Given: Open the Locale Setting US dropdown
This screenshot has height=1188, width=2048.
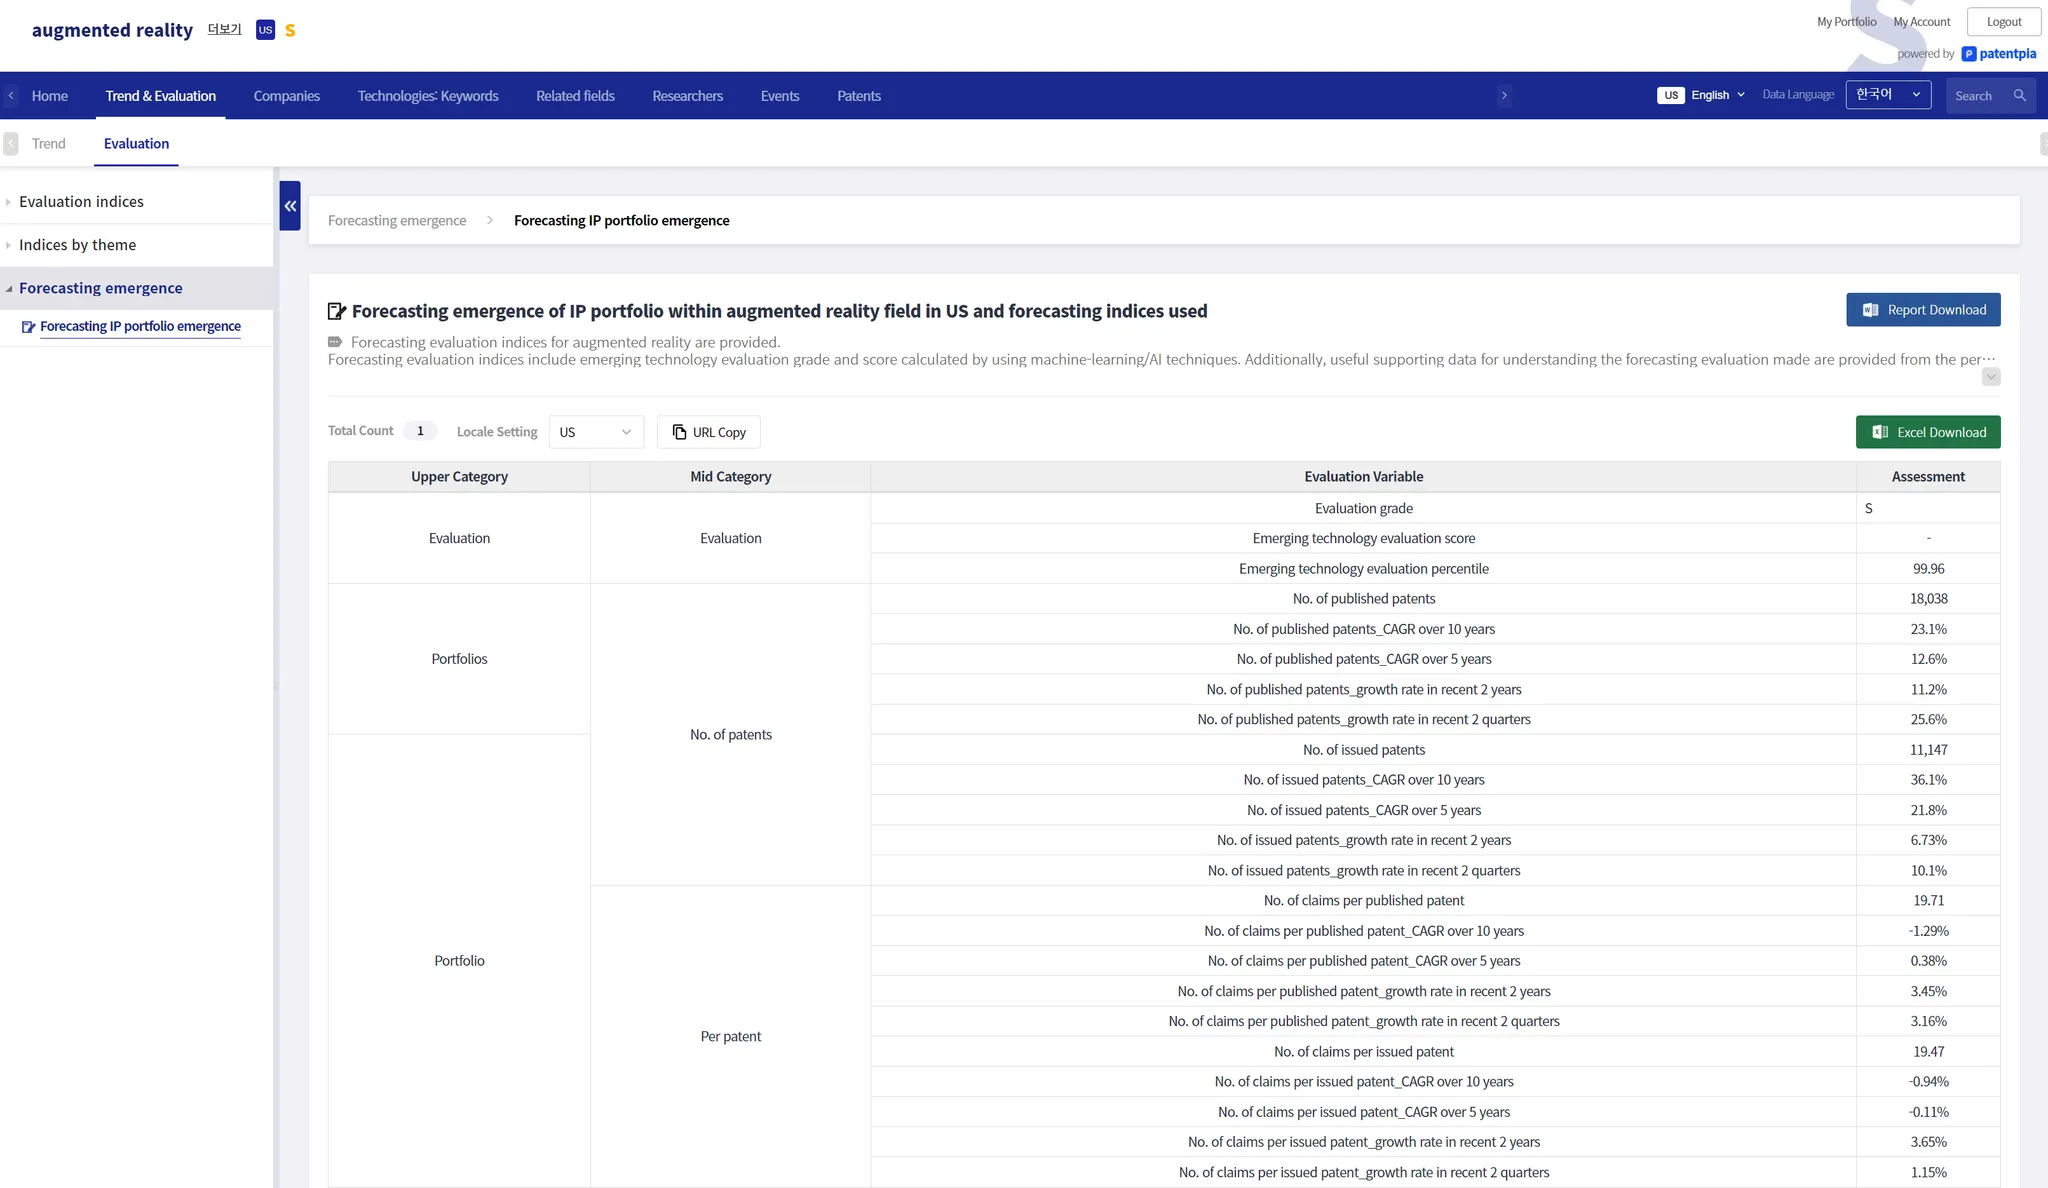Looking at the screenshot, I should click(595, 432).
